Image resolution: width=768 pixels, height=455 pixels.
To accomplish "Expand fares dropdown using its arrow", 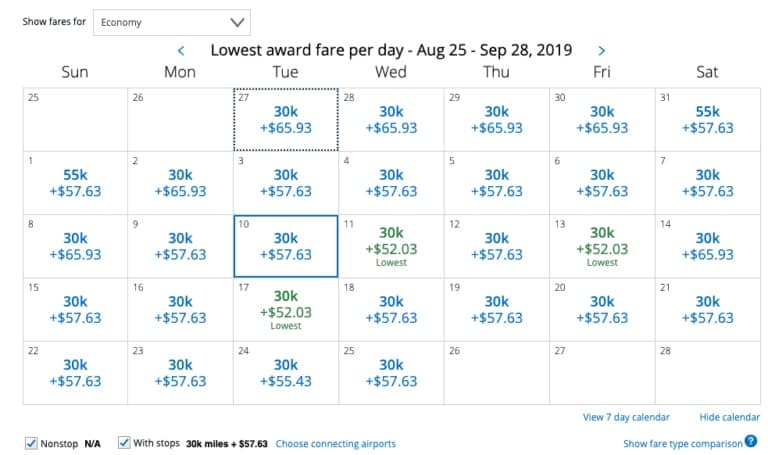I will [x=237, y=23].
